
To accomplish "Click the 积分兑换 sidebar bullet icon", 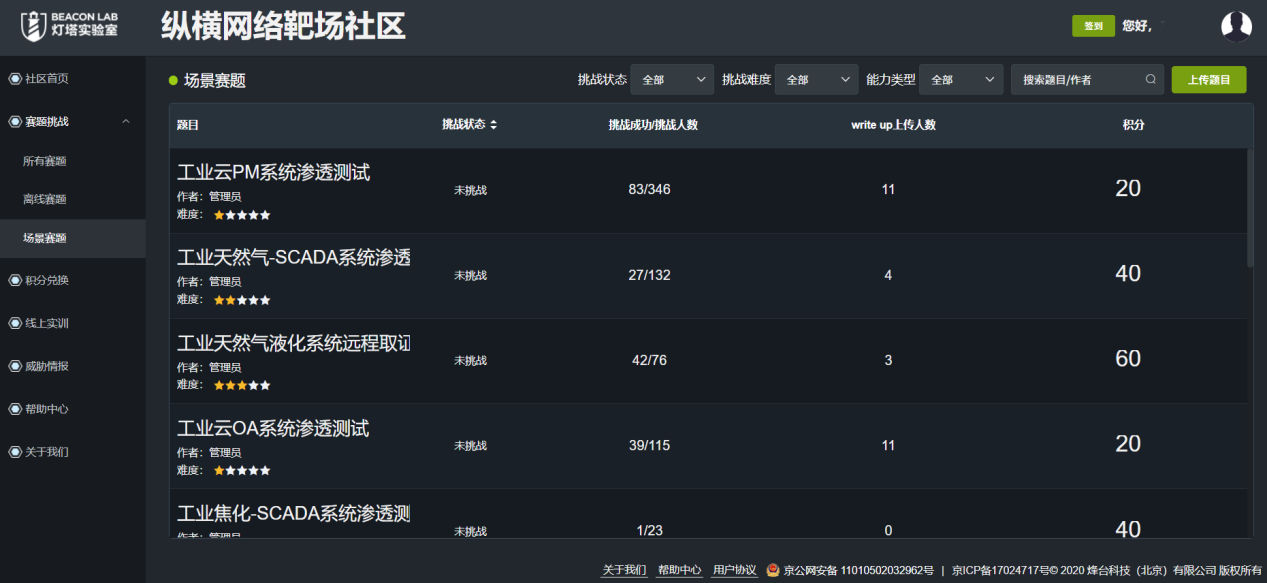I will [14, 281].
